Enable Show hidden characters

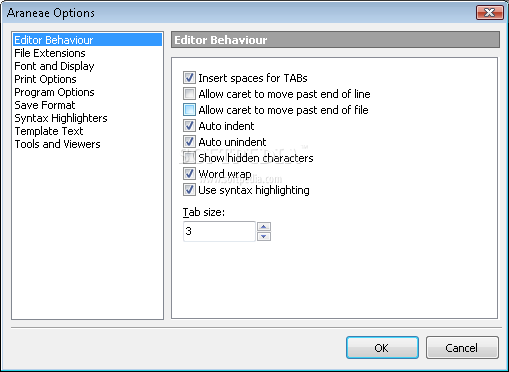click(189, 158)
